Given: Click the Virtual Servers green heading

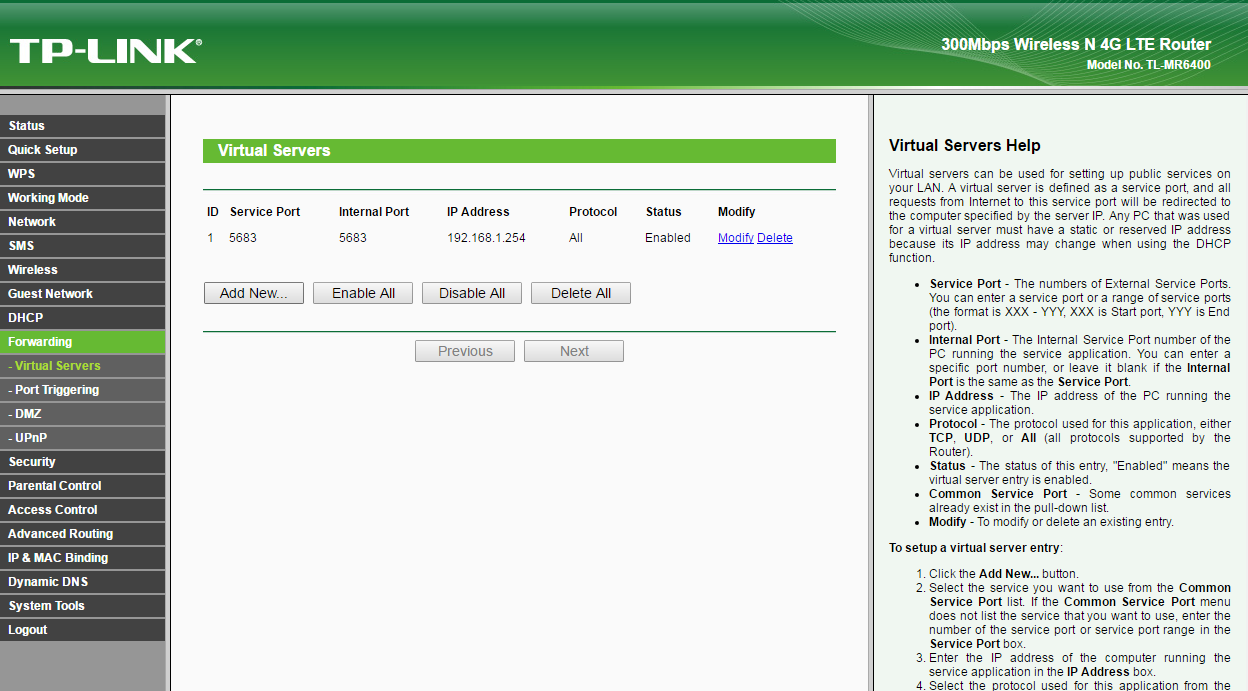Looking at the screenshot, I should (519, 151).
